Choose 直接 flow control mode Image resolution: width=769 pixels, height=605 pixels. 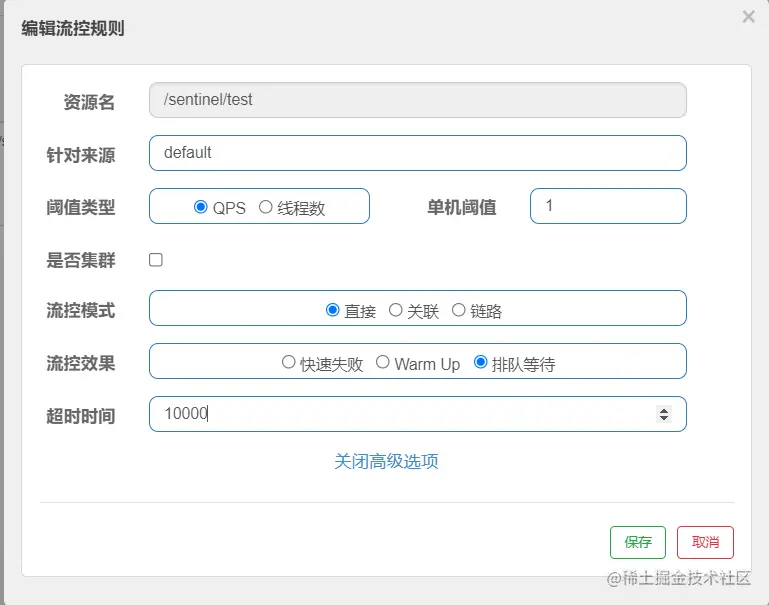(333, 310)
